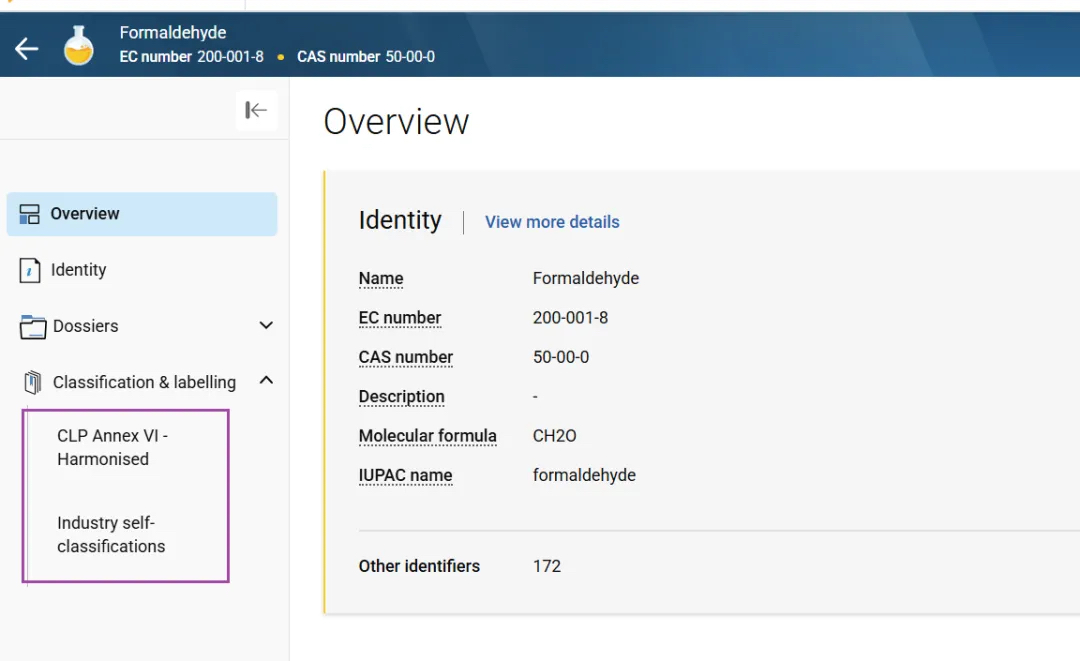Viewport: 1080px width, 661px height.
Task: Click the Classification & labelling books icon
Action: coord(32,382)
